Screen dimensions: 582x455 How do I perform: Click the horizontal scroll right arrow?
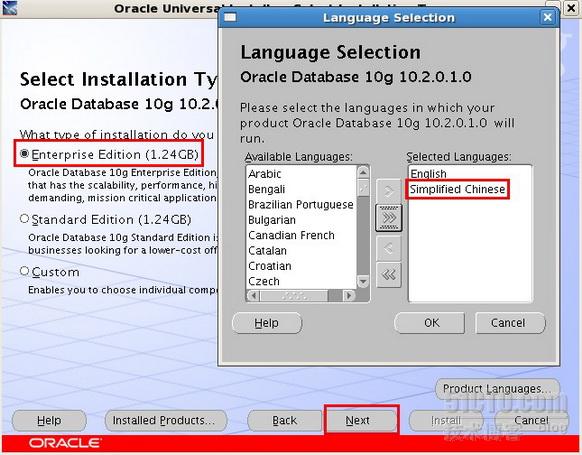coord(349,296)
